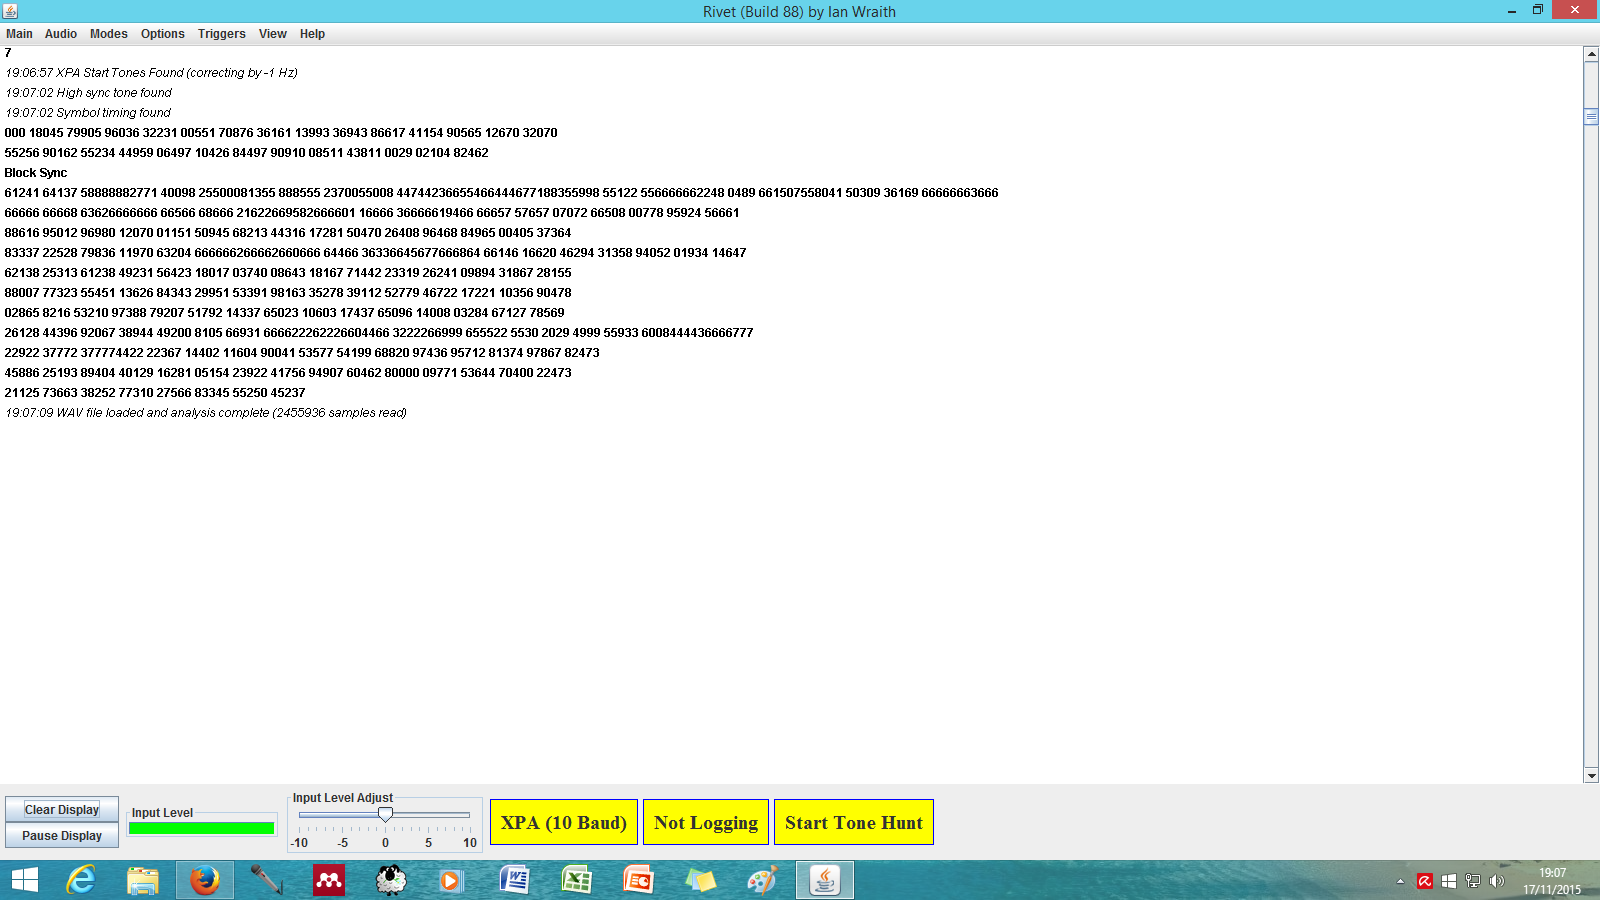Image resolution: width=1600 pixels, height=900 pixels.
Task: Expand the Modes menu
Action: [x=108, y=34]
